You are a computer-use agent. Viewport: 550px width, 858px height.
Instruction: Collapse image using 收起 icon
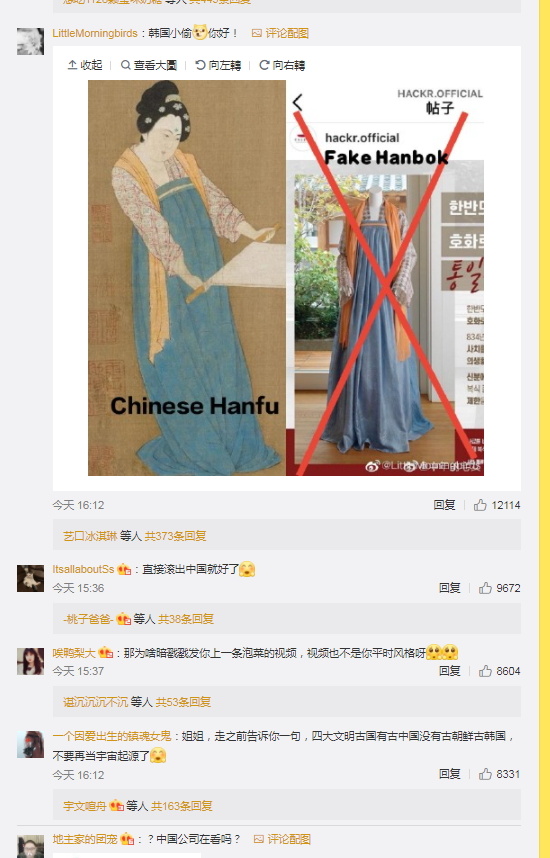click(85, 65)
